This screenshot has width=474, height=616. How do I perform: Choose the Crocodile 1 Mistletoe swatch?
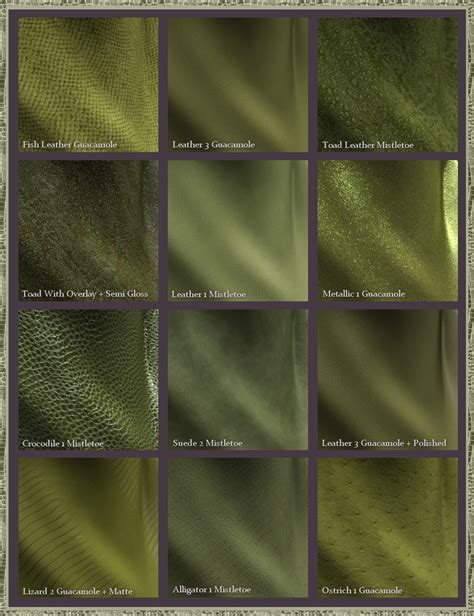tap(88, 380)
